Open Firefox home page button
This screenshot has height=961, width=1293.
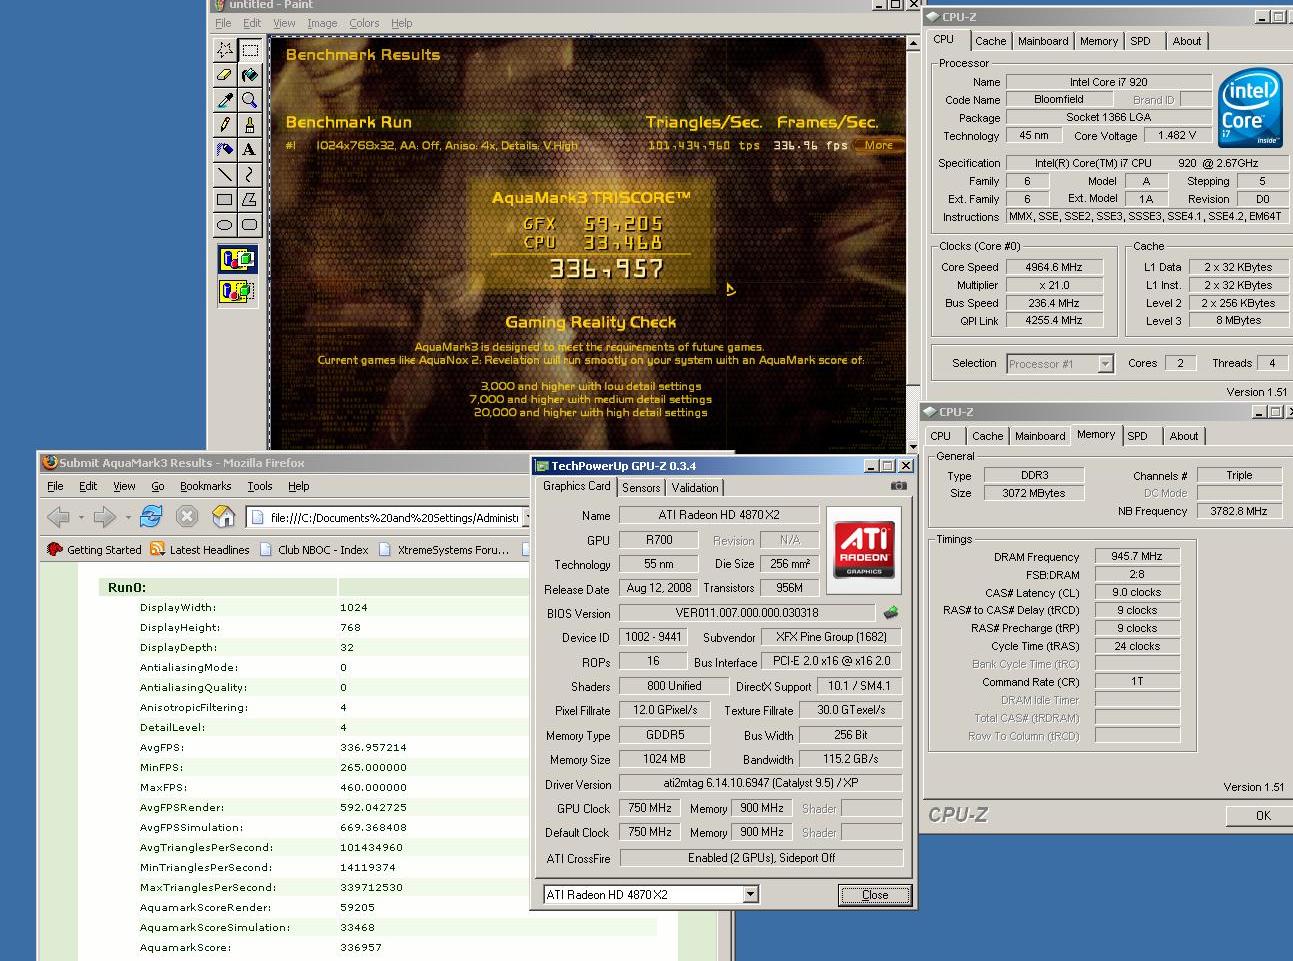(x=224, y=516)
